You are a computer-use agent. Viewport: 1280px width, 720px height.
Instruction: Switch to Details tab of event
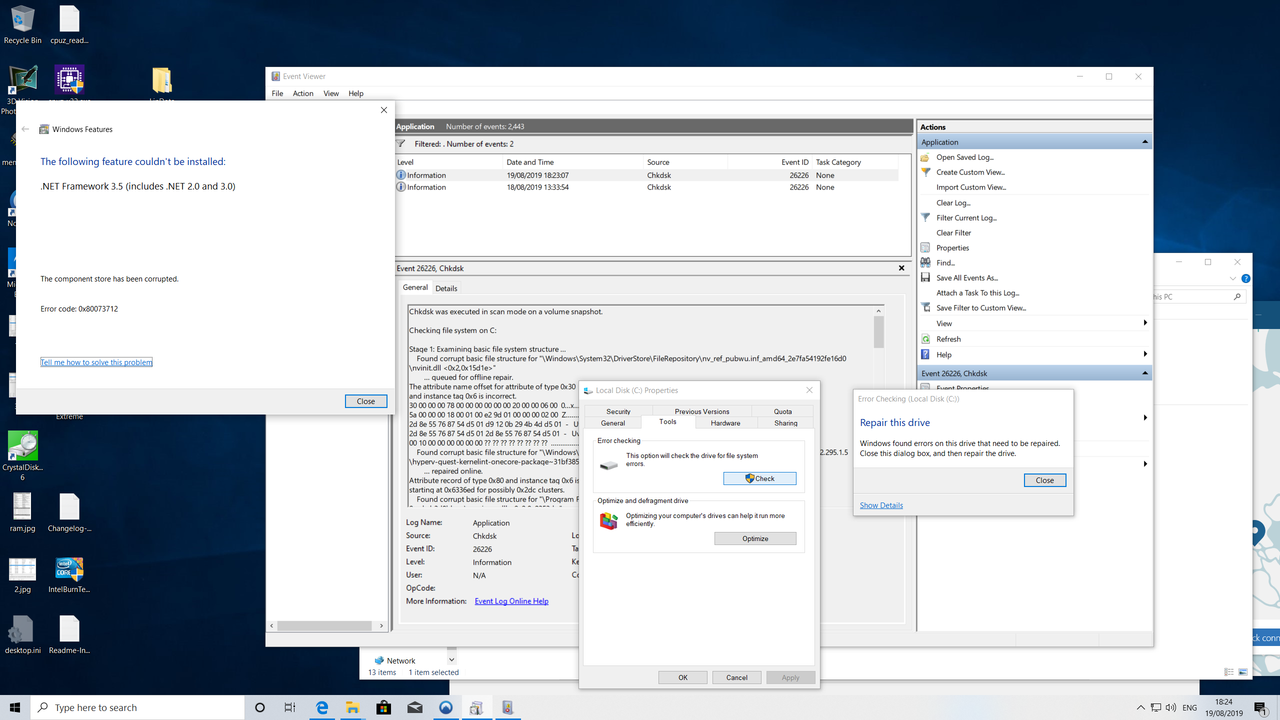click(x=446, y=288)
